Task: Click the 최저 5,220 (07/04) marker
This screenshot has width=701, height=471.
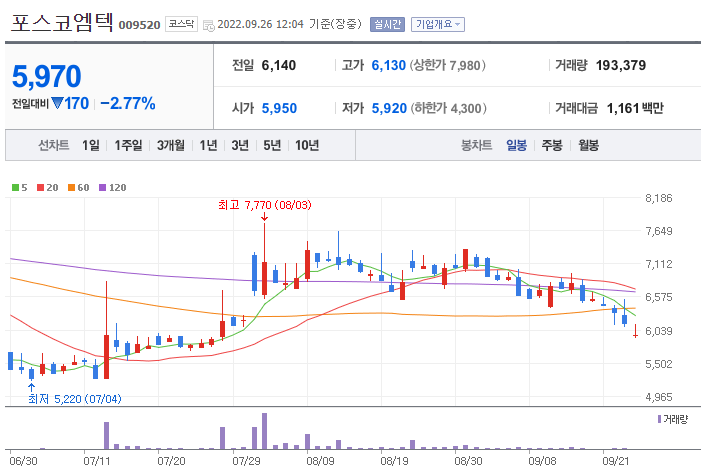Action: point(75,399)
